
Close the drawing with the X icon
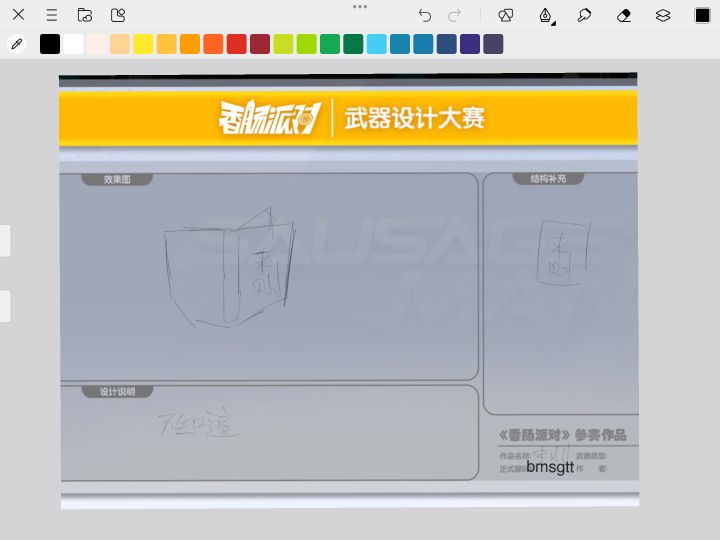click(18, 15)
